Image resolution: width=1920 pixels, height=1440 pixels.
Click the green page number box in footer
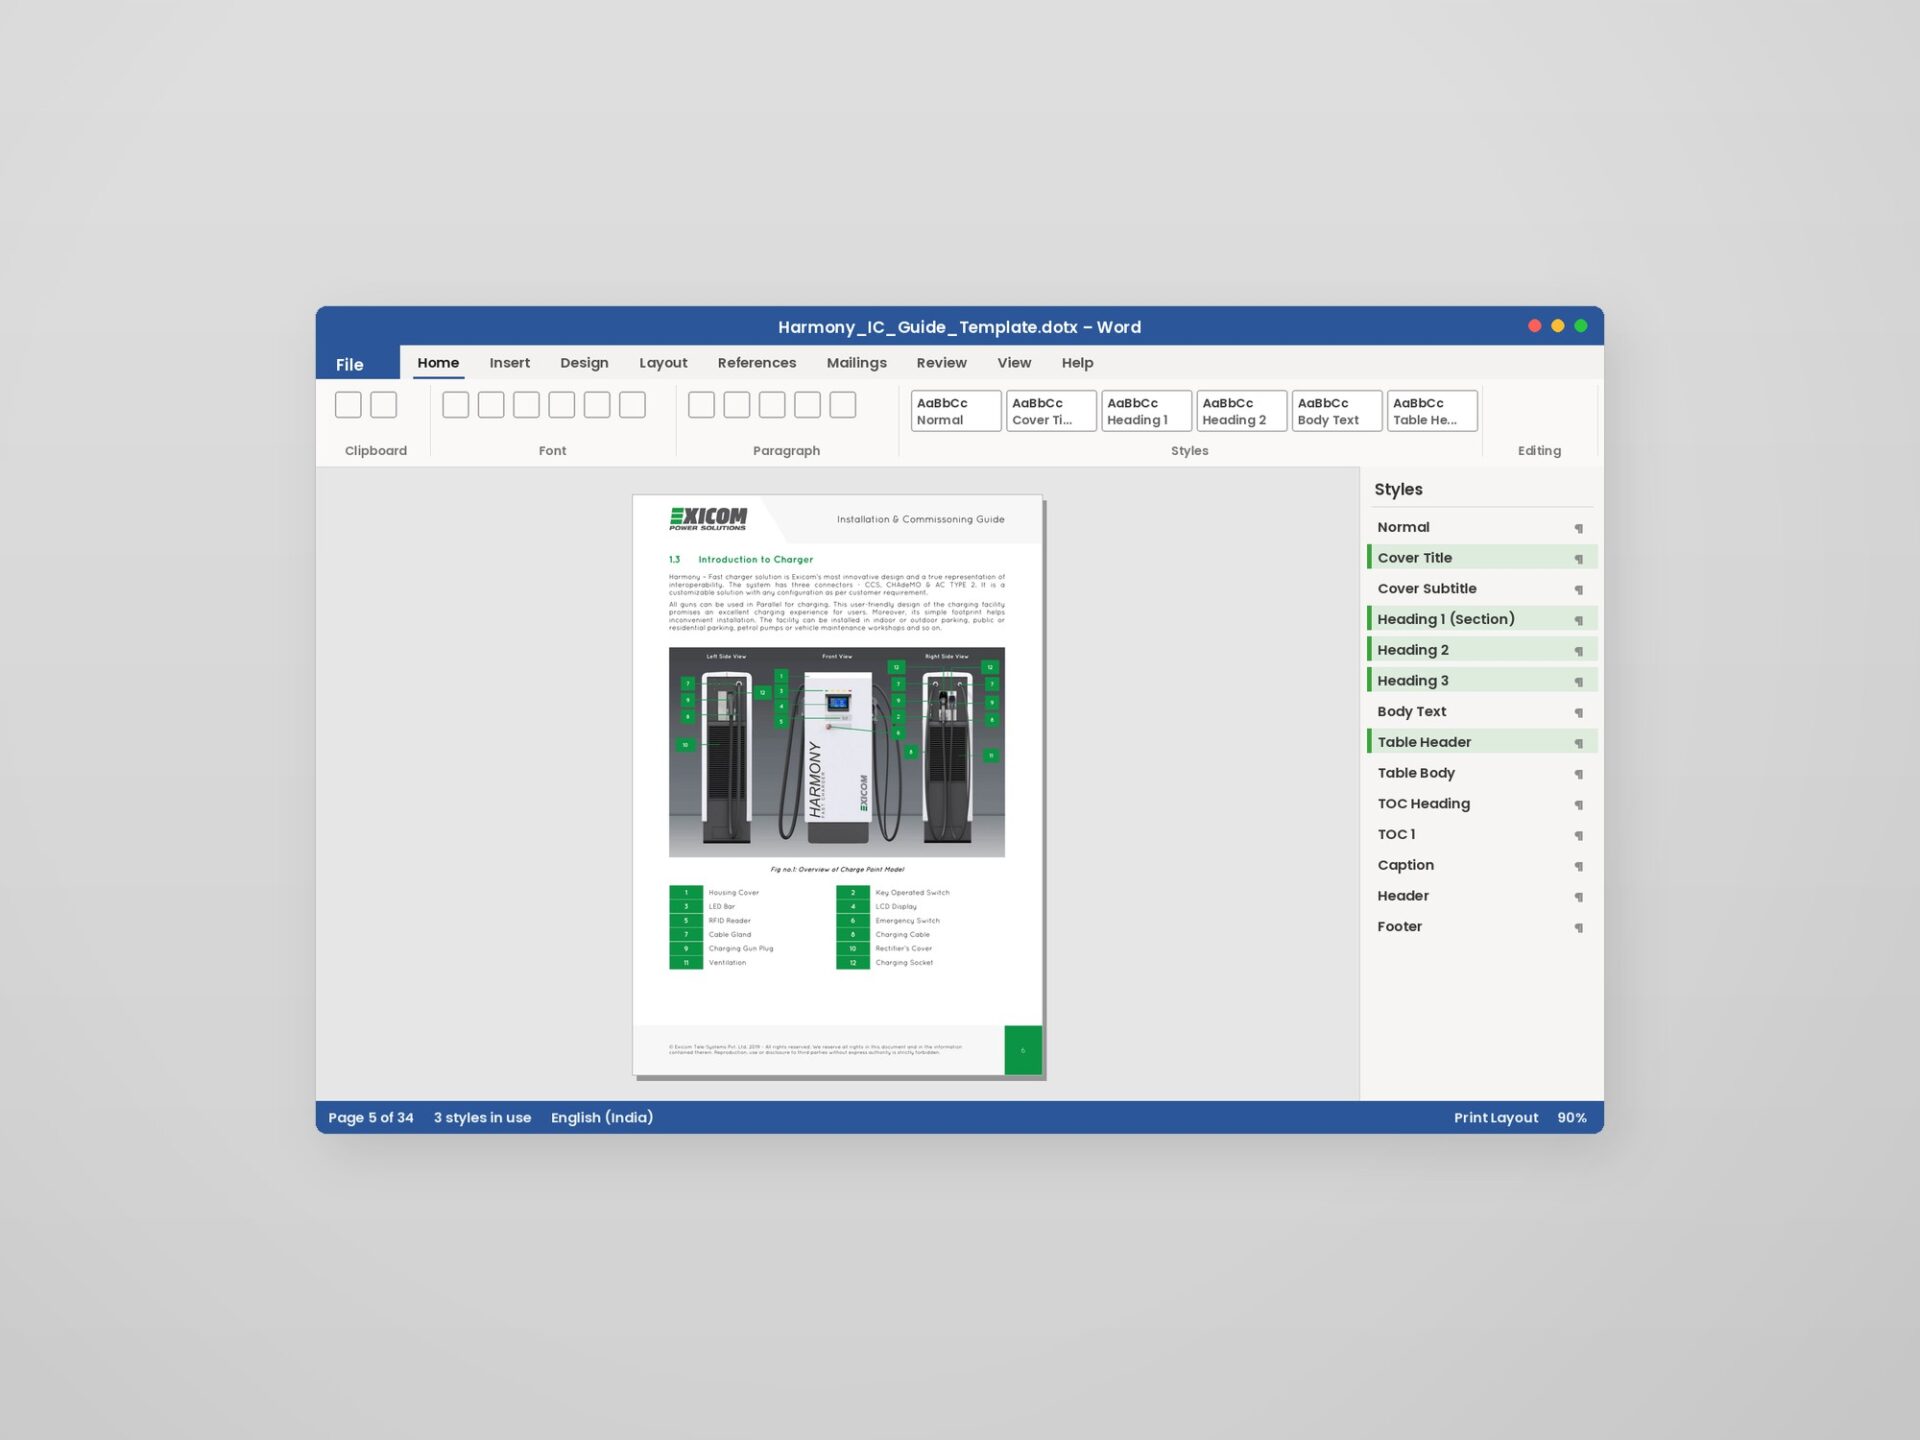click(1023, 1050)
